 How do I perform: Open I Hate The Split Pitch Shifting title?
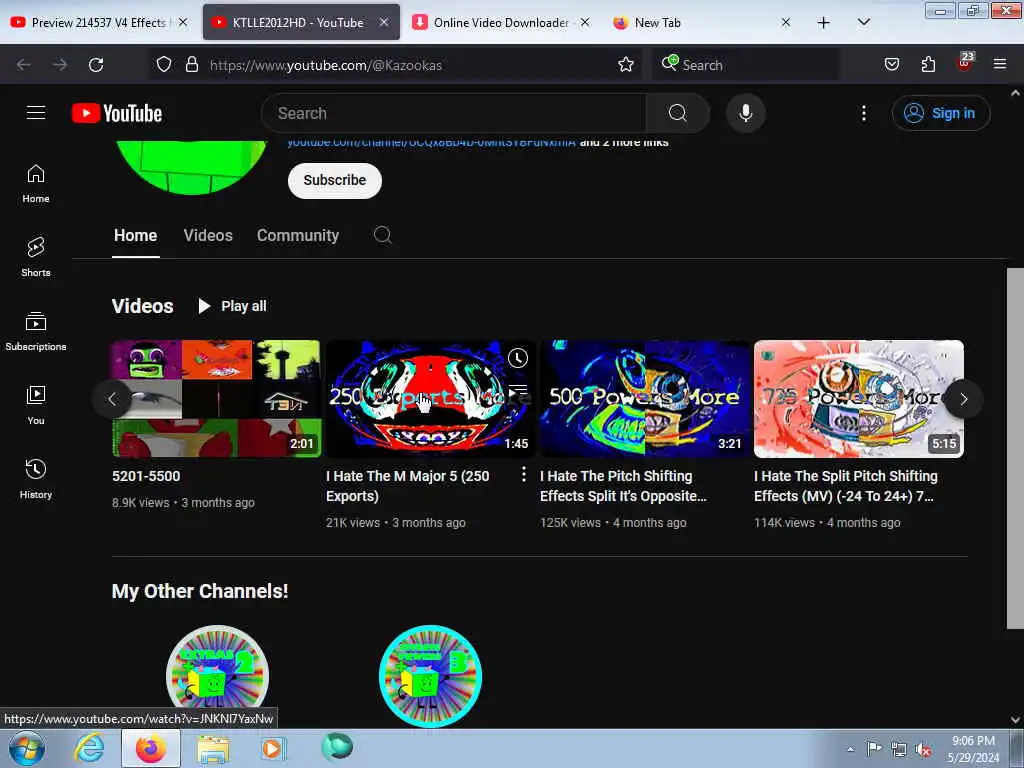pyautogui.click(x=845, y=486)
